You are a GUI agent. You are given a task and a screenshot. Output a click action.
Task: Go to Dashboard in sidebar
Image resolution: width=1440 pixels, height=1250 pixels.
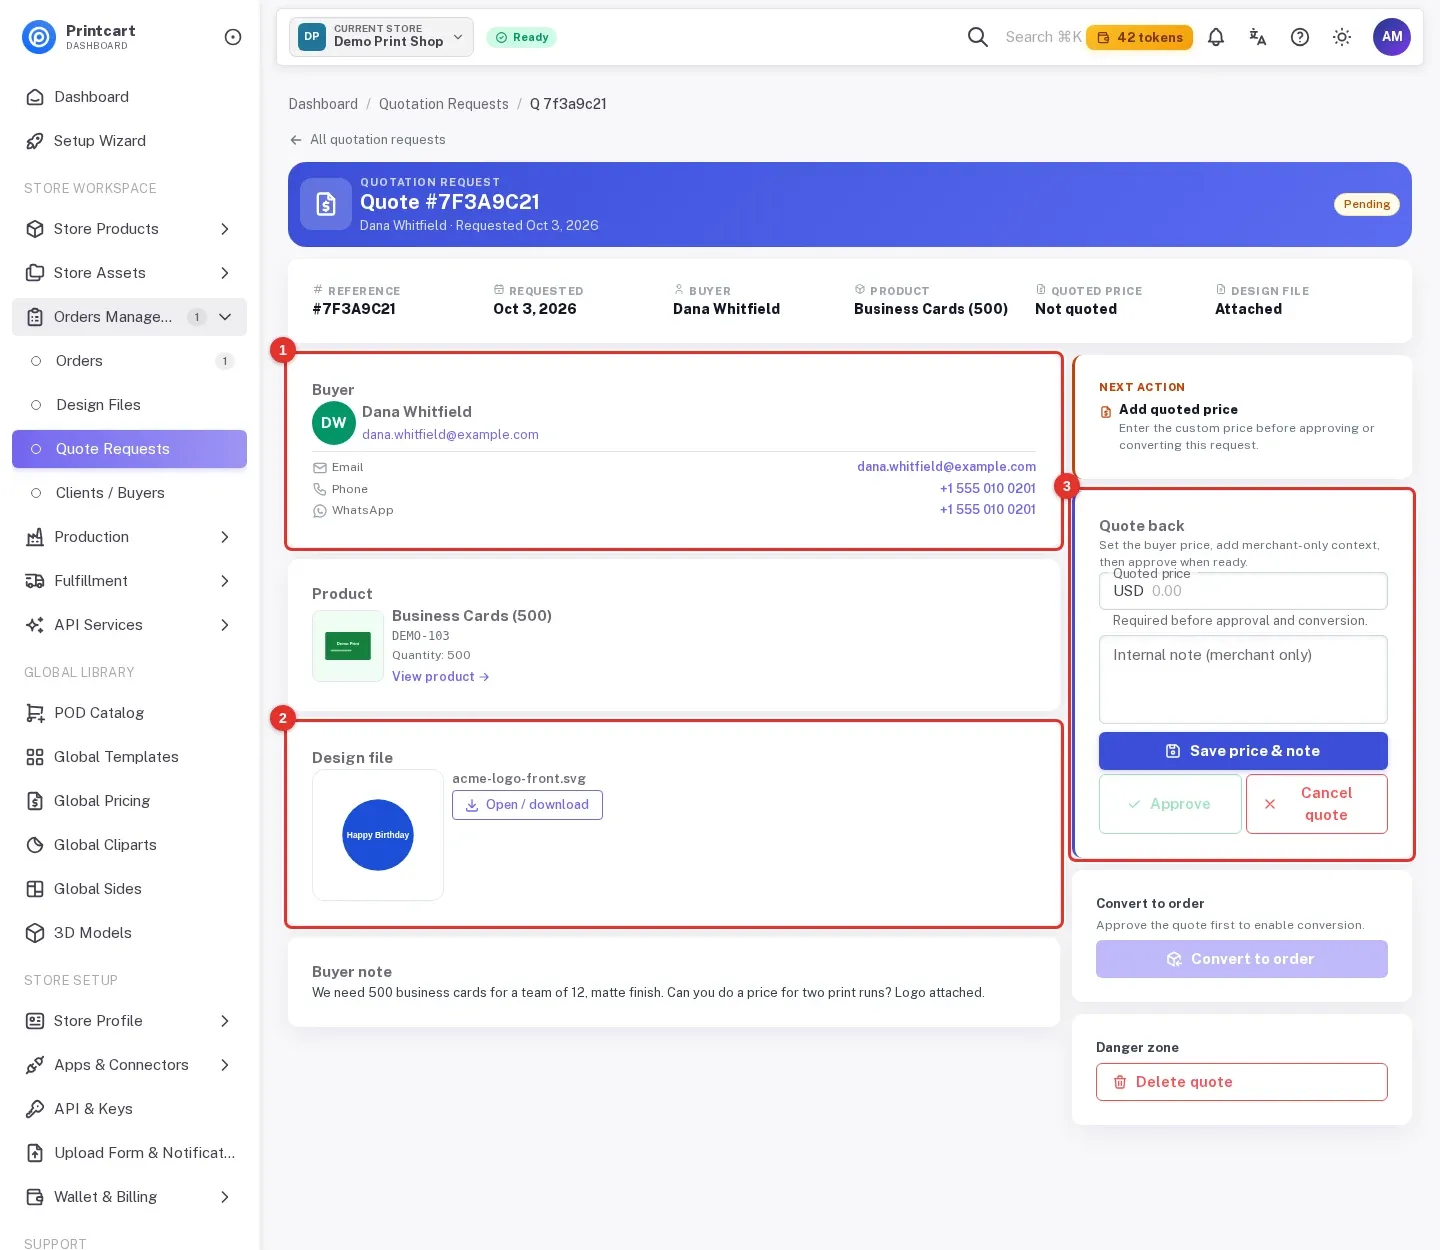tap(129, 97)
